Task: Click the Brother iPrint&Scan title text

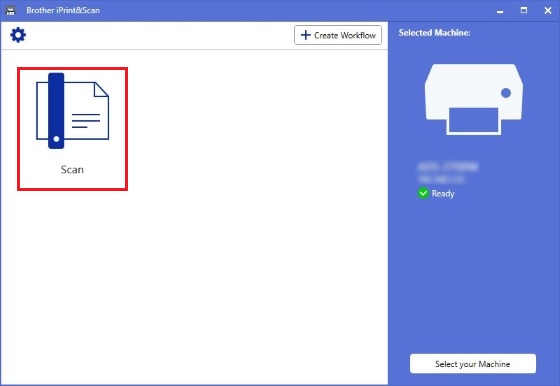Action: (x=63, y=10)
